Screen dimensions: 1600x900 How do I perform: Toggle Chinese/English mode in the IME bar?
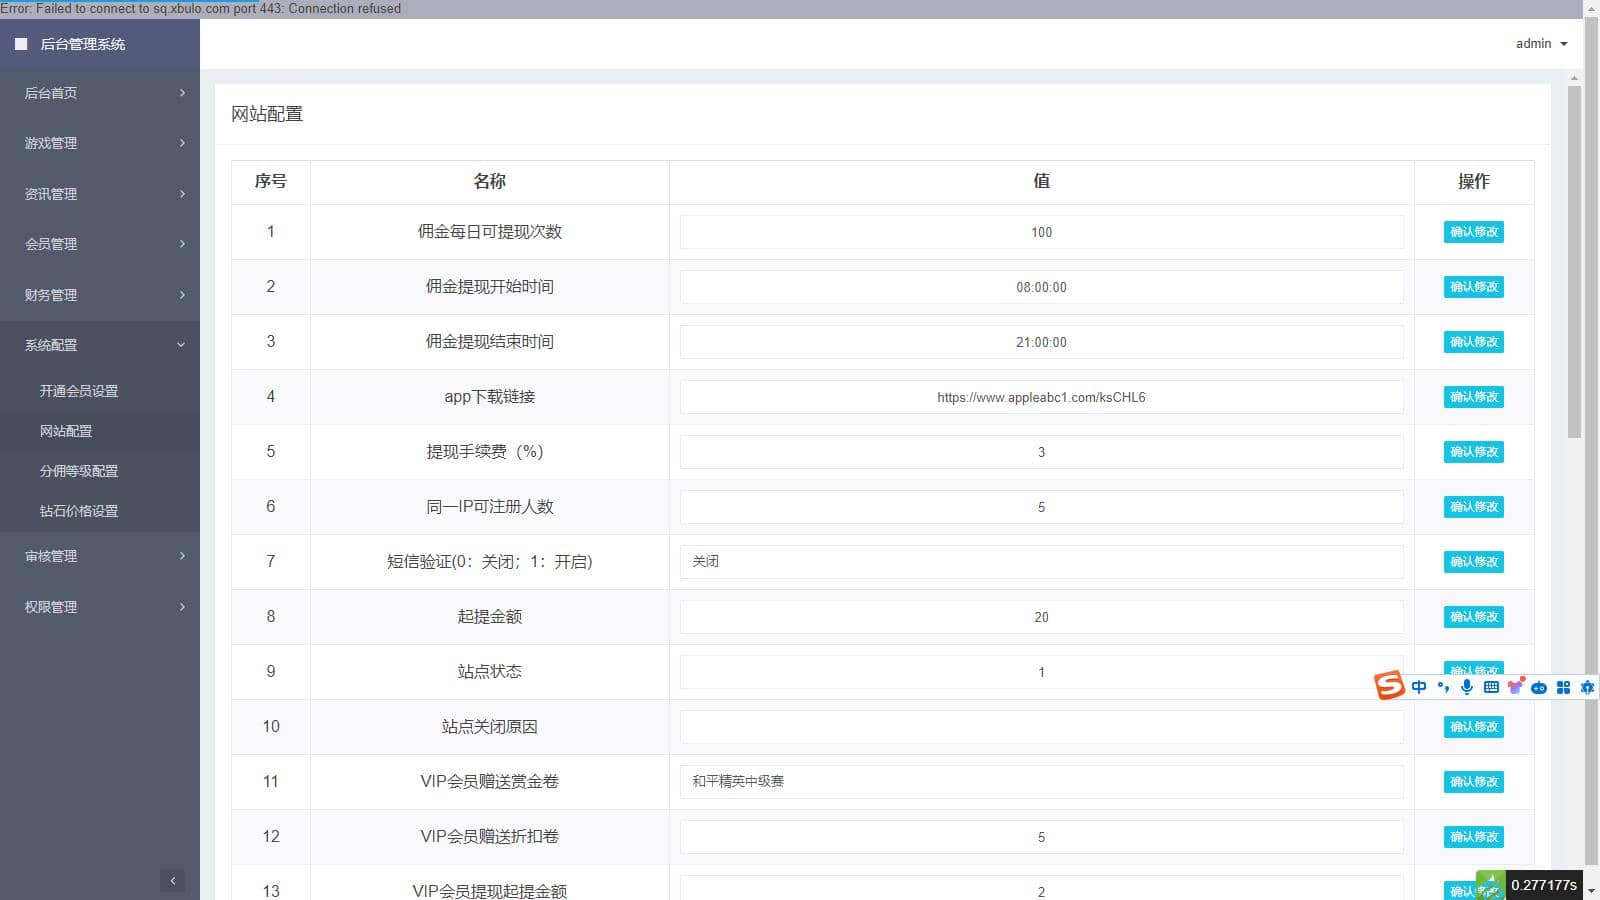[1419, 687]
